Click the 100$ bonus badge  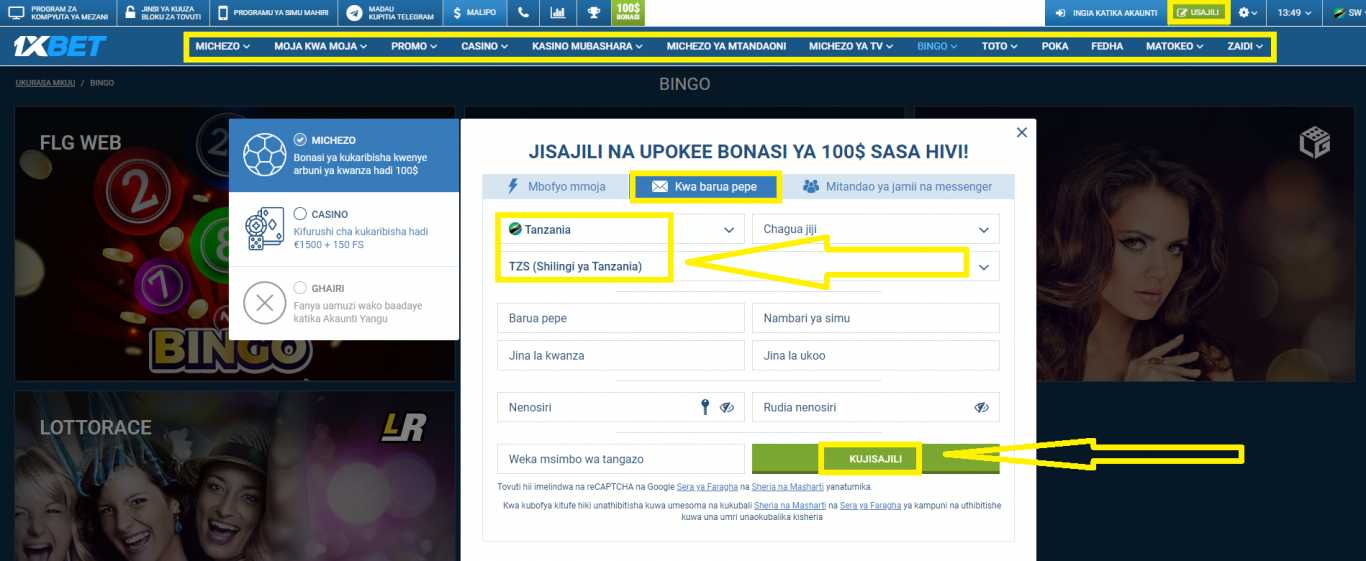click(628, 13)
